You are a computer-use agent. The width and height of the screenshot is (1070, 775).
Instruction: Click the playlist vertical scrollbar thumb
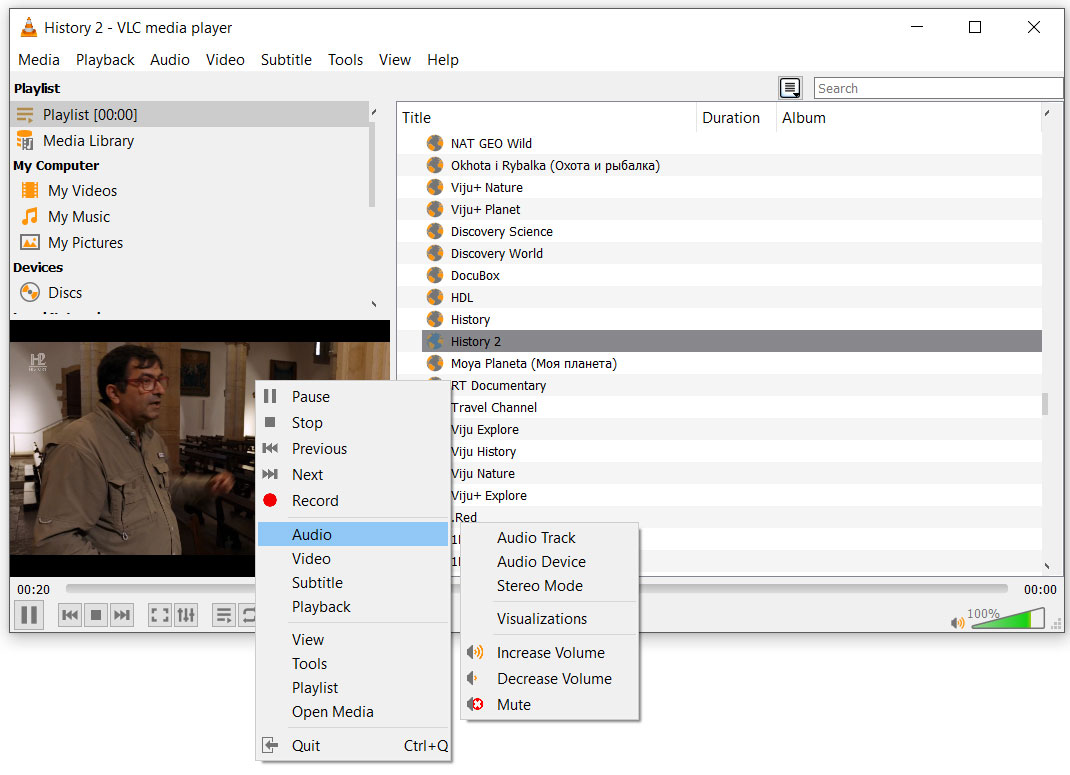(1045, 403)
